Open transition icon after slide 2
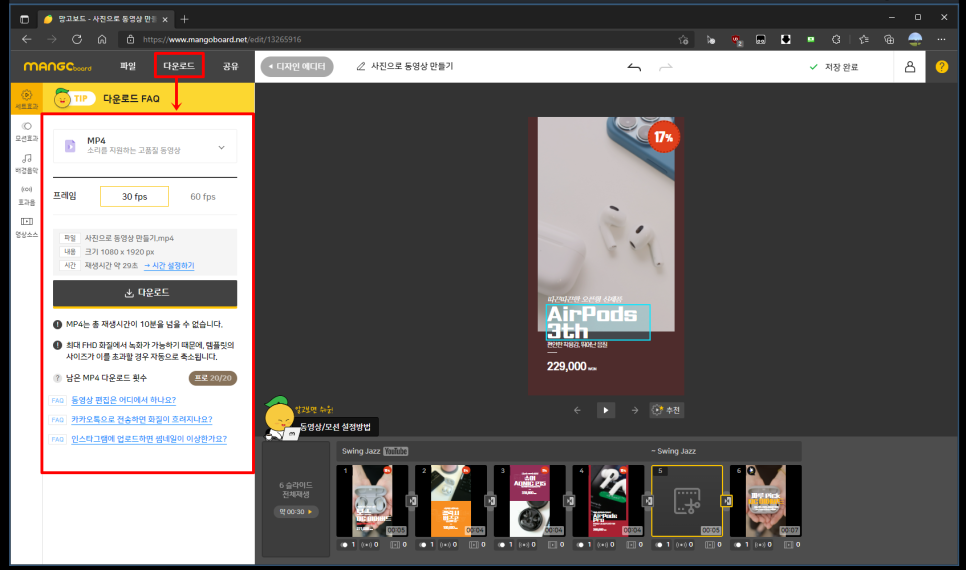 [x=491, y=500]
